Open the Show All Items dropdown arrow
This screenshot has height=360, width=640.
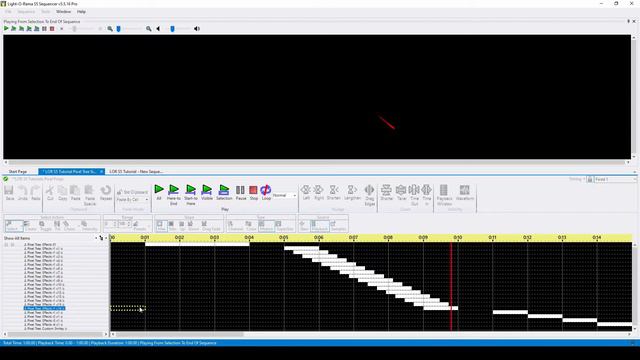click(x=96, y=238)
